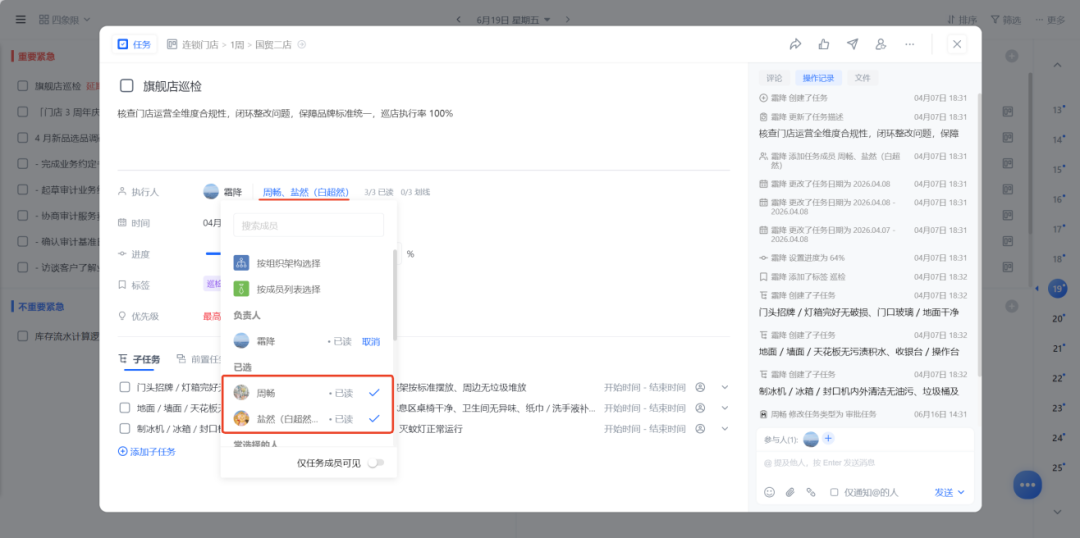Image resolution: width=1080 pixels, height=538 pixels.
Task: Open the 6月19日 星期五 date dropdown
Action: point(513,19)
